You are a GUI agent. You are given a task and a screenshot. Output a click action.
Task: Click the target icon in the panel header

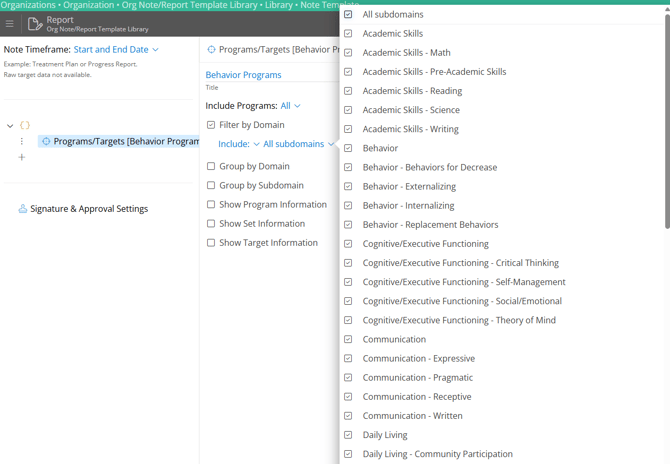211,49
